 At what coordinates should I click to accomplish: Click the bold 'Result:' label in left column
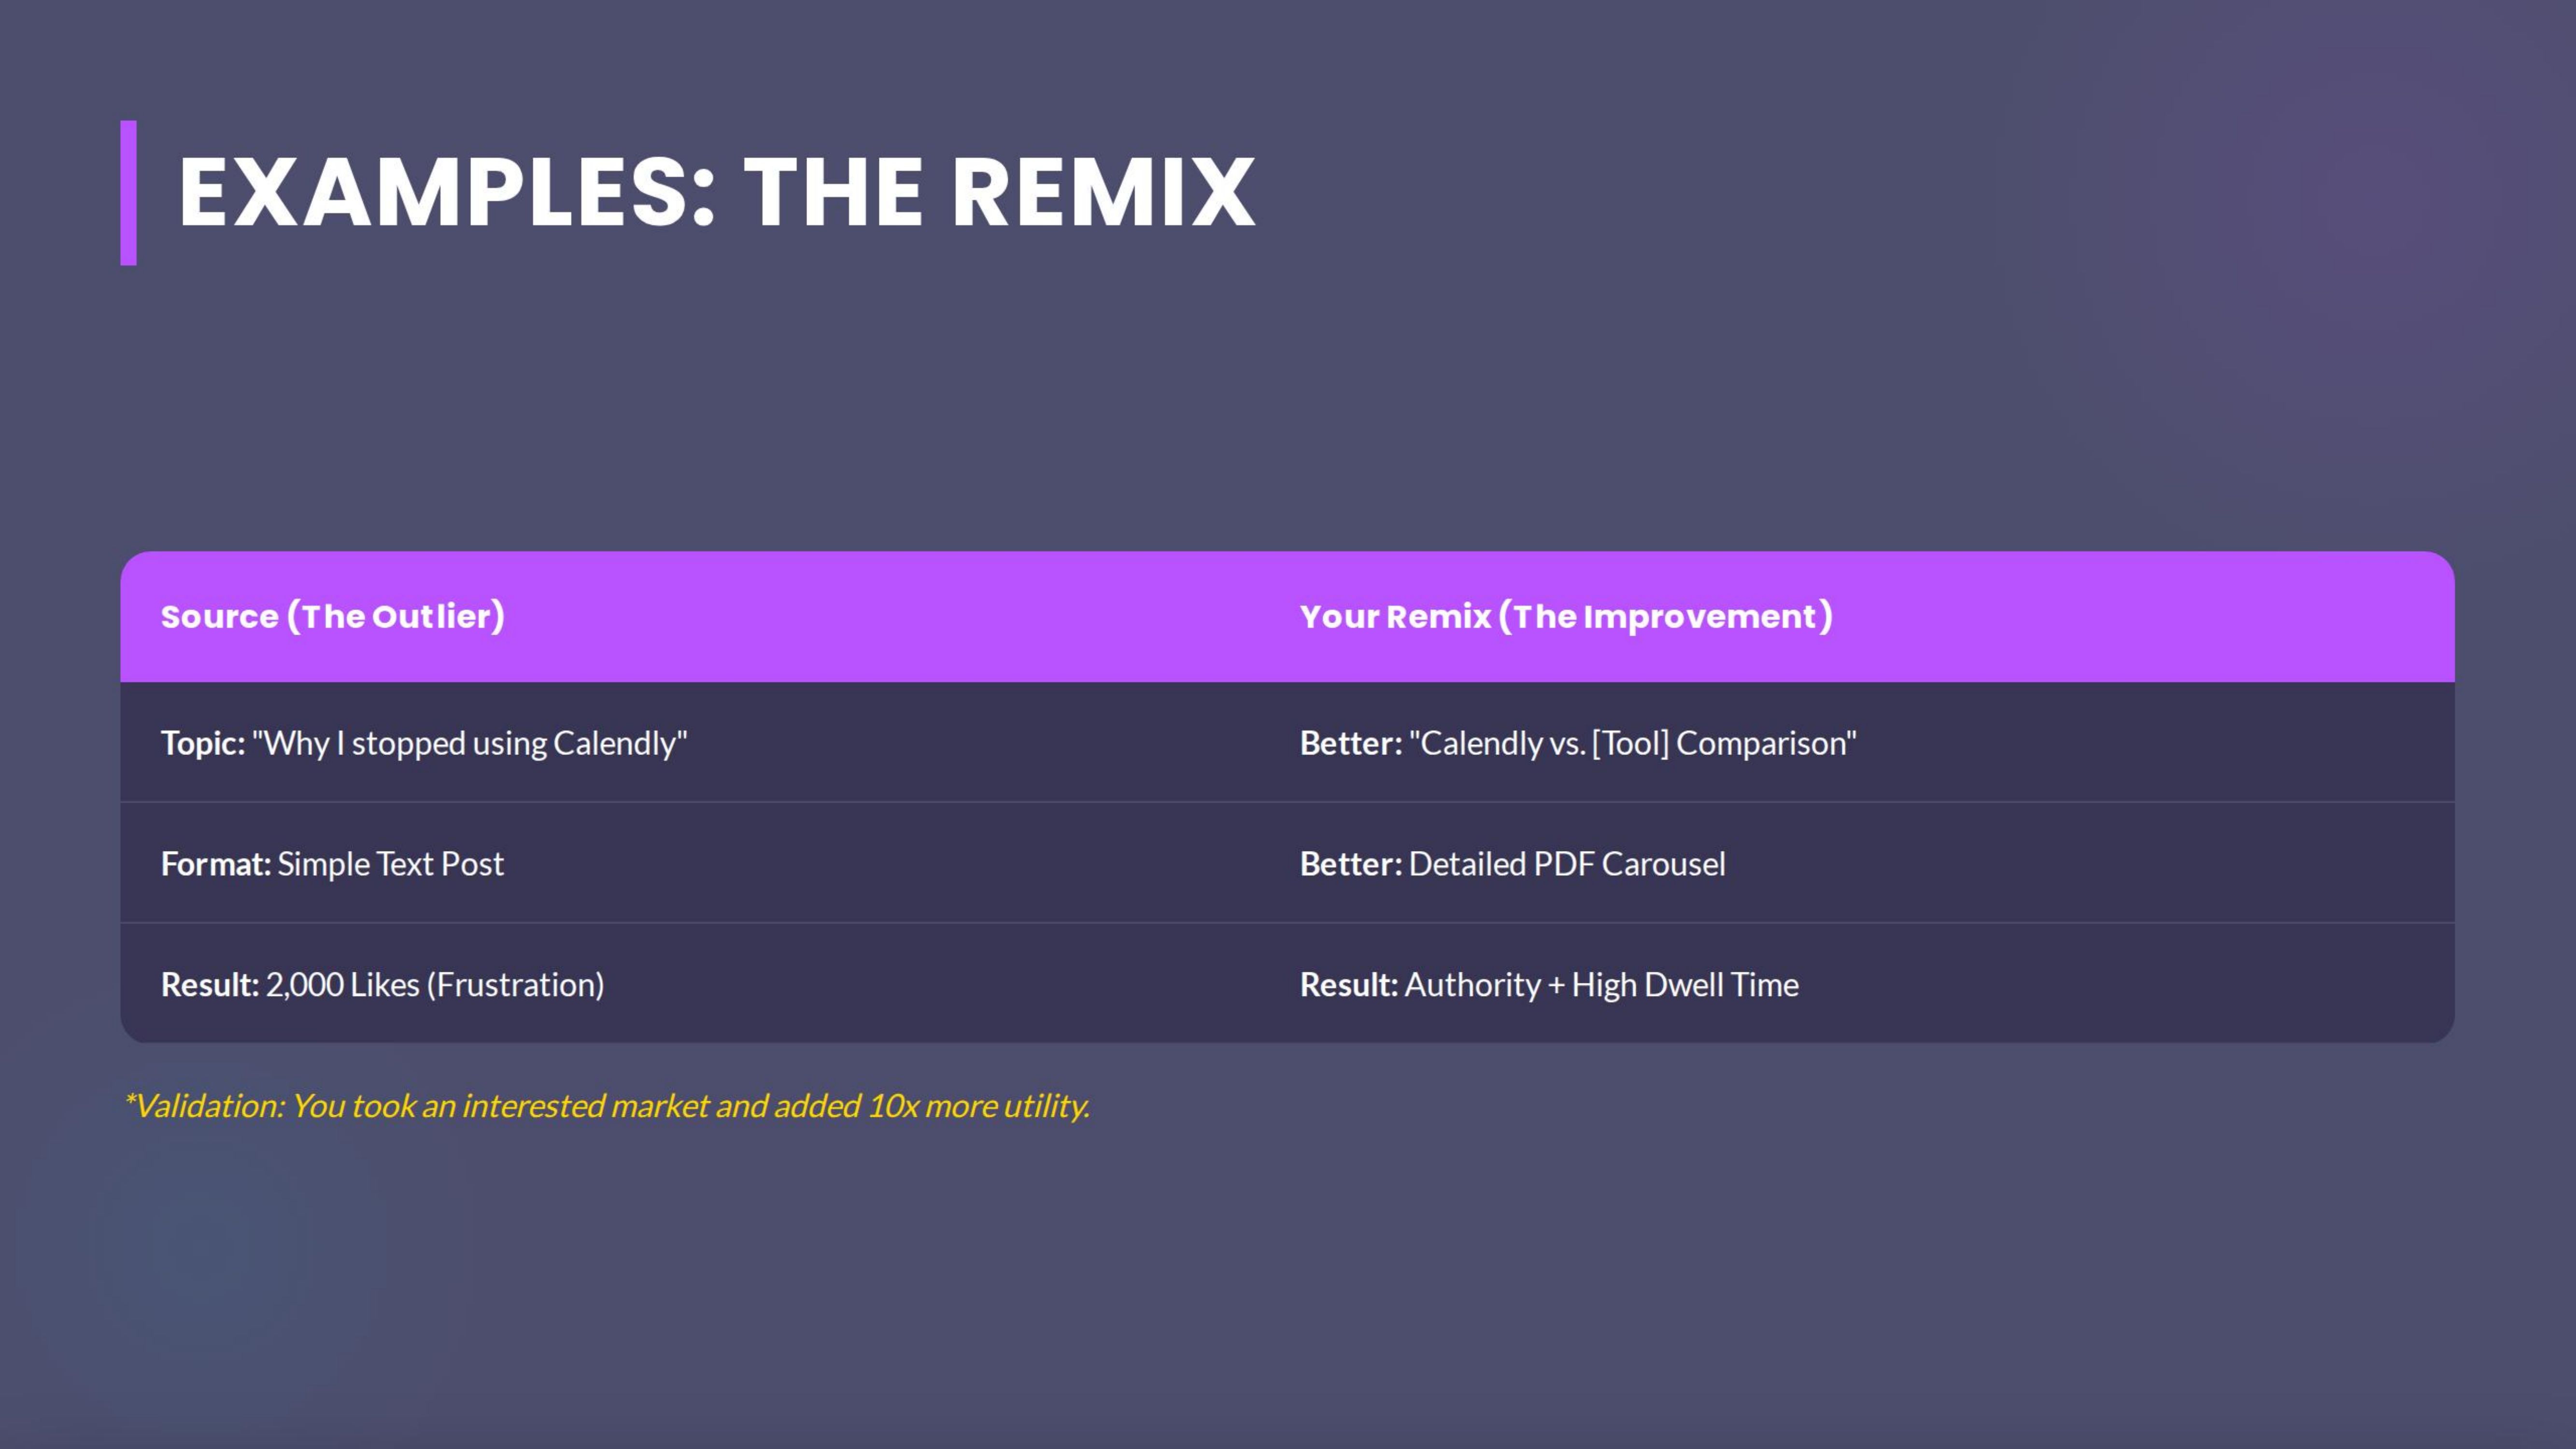(208, 984)
